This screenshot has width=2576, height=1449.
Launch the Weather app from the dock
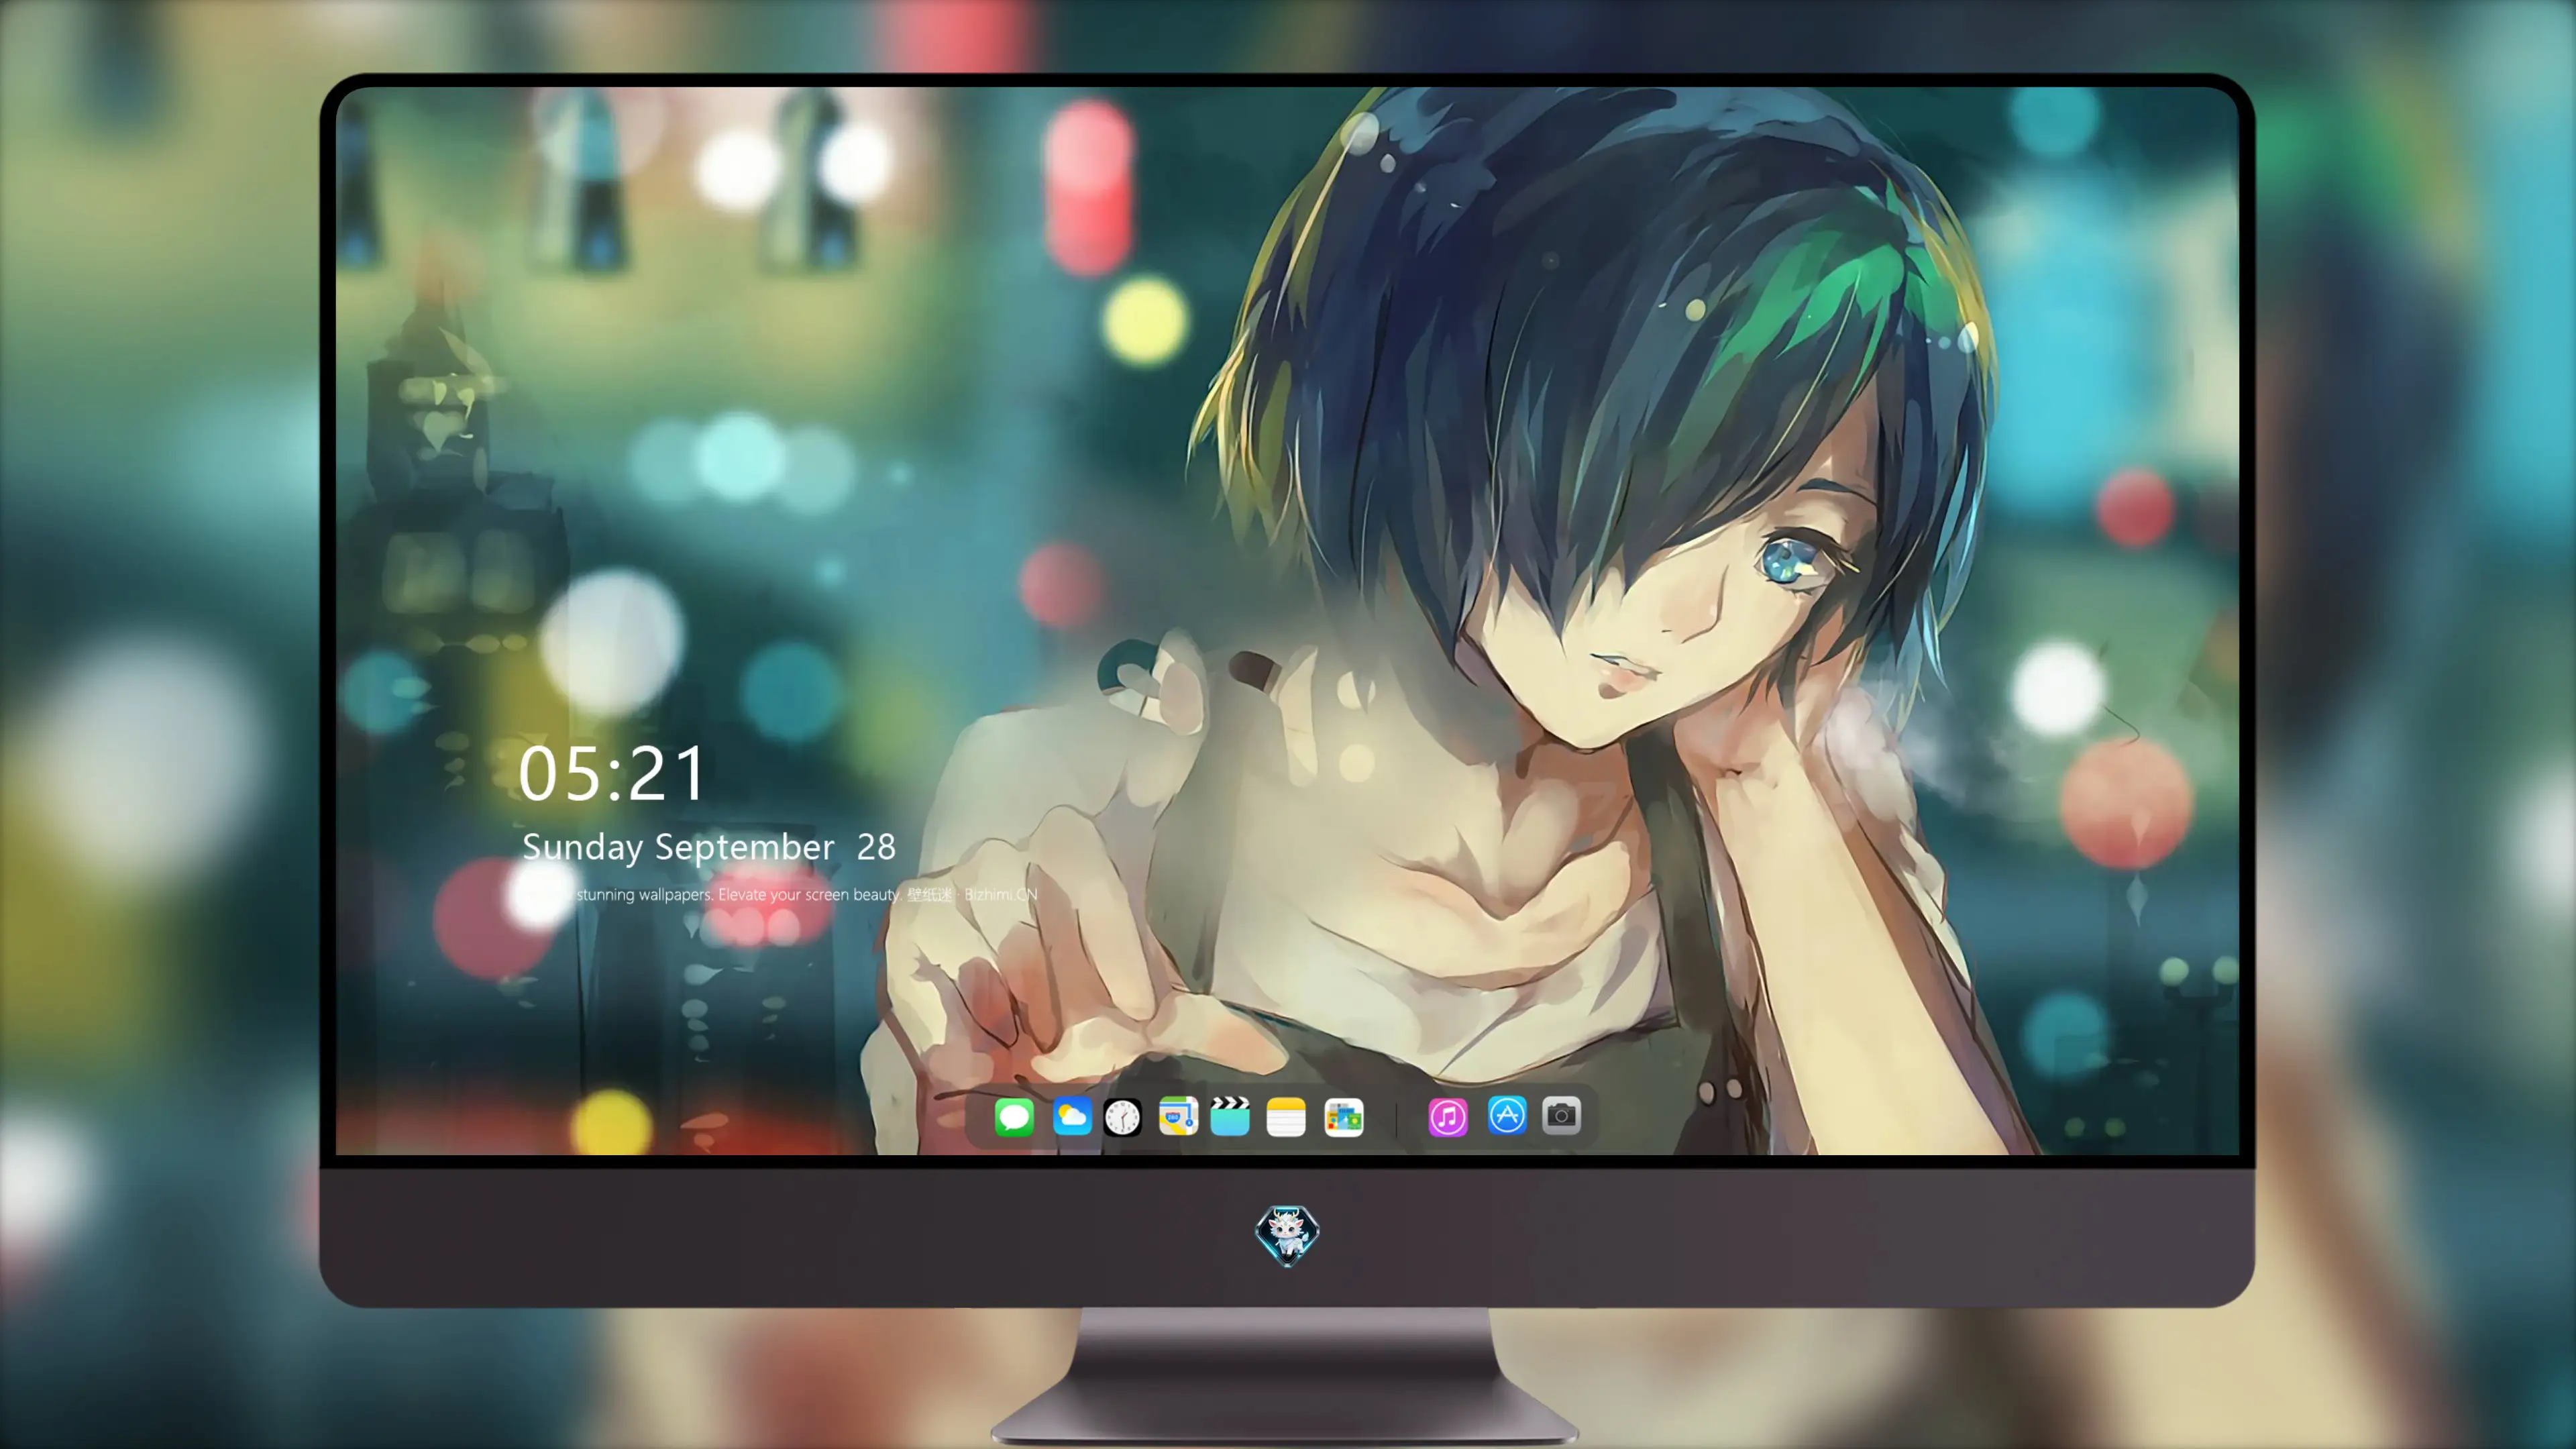coord(1072,1117)
